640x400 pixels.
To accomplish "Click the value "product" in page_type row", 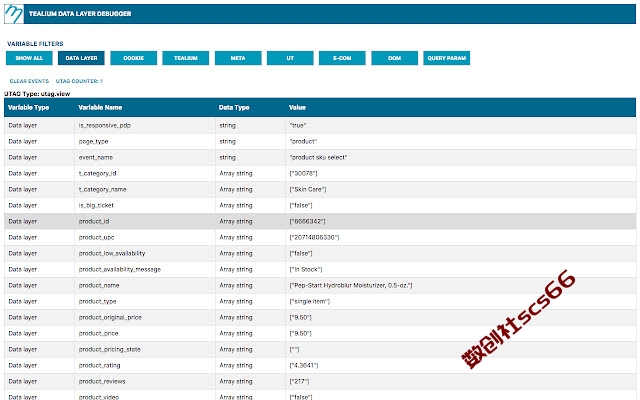I will click(303, 142).
